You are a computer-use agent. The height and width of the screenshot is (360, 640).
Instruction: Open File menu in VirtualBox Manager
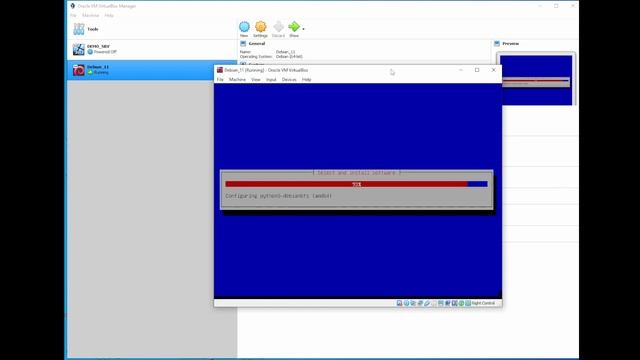click(73, 16)
